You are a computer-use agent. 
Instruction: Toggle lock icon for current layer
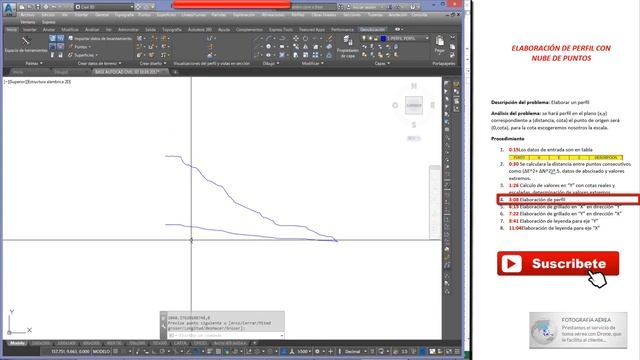point(376,38)
